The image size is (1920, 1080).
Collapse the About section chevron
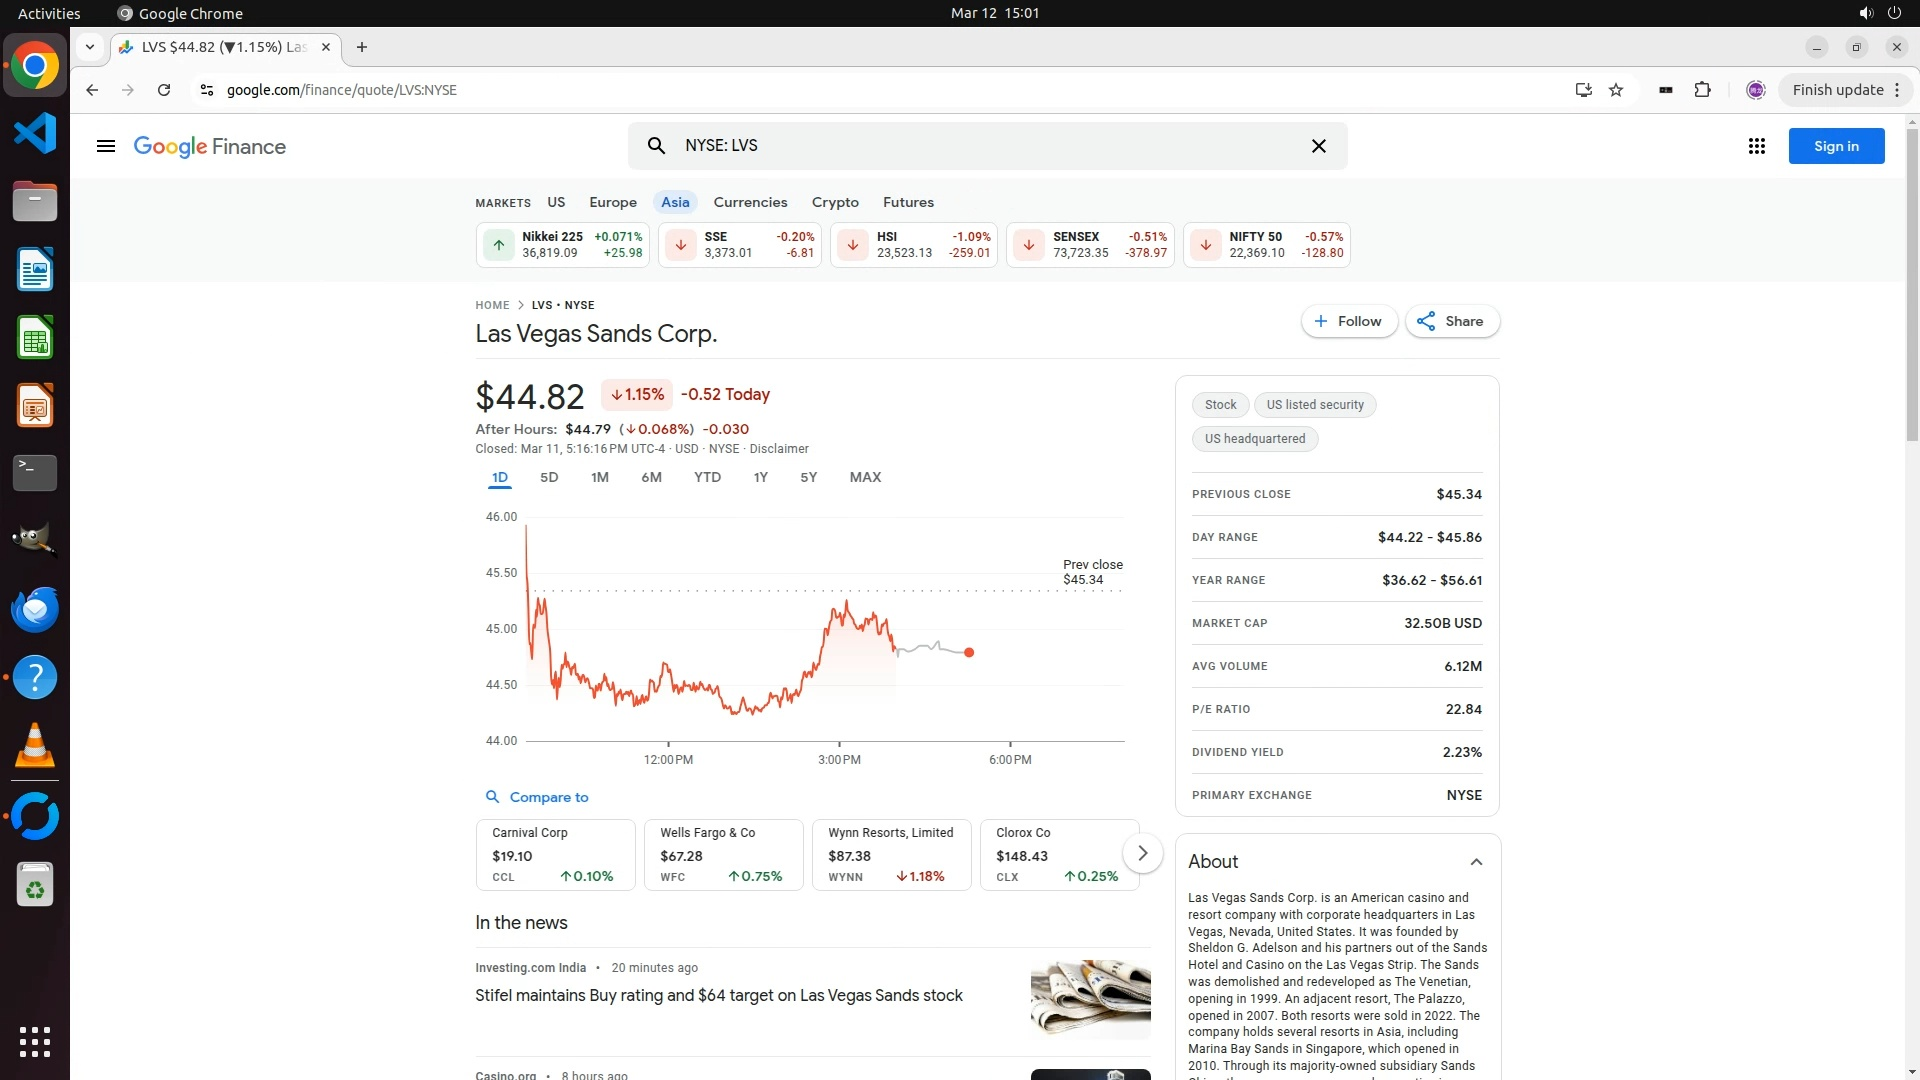(1476, 862)
